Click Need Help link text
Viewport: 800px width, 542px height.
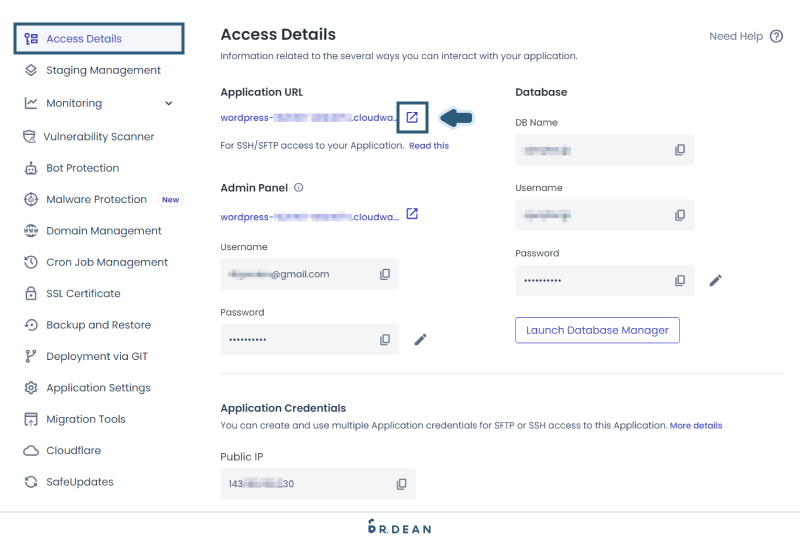pos(736,36)
